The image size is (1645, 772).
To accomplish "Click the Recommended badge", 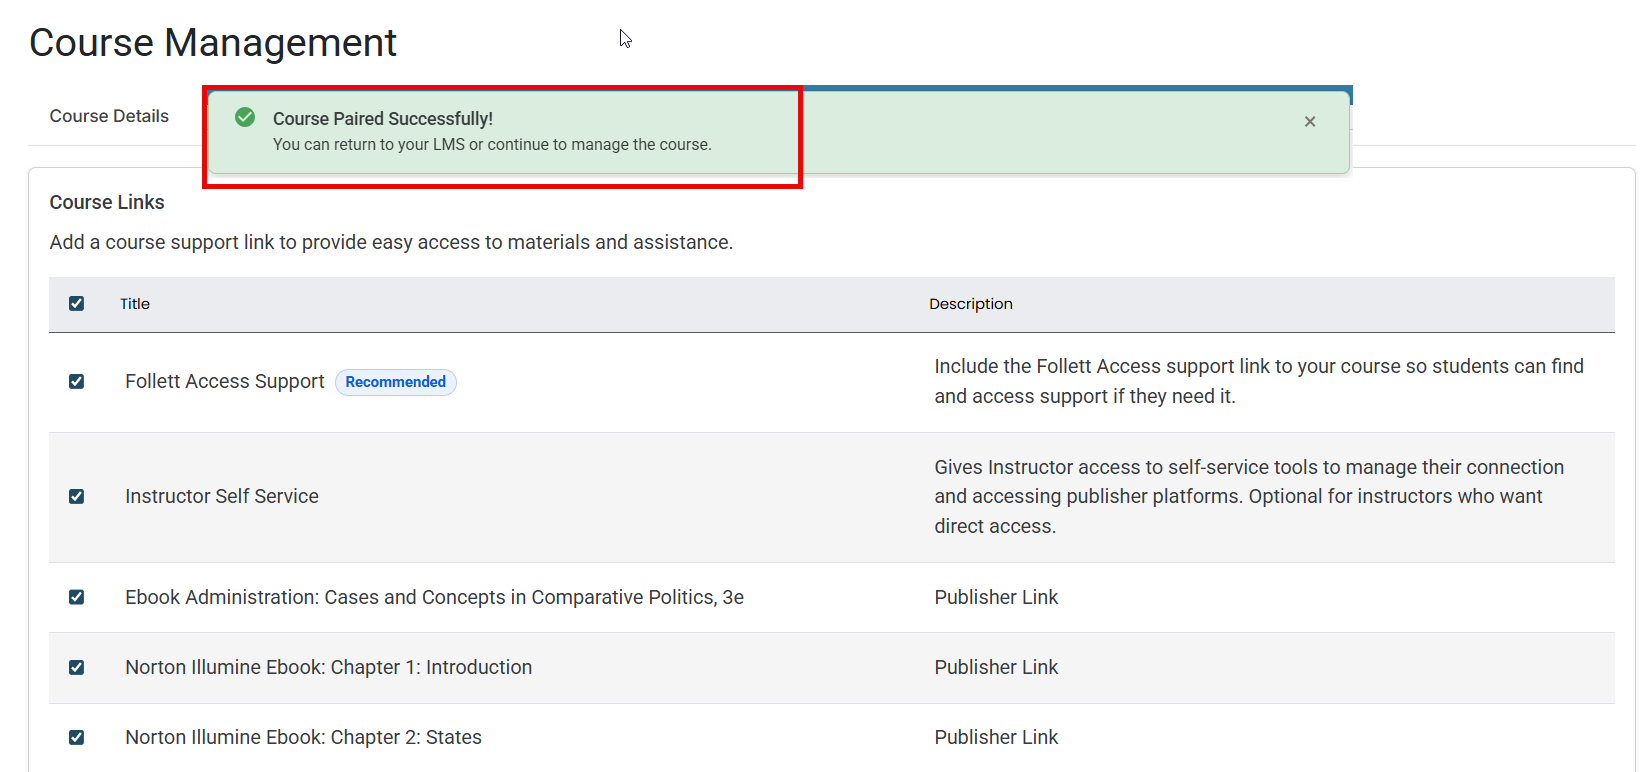I will [396, 382].
